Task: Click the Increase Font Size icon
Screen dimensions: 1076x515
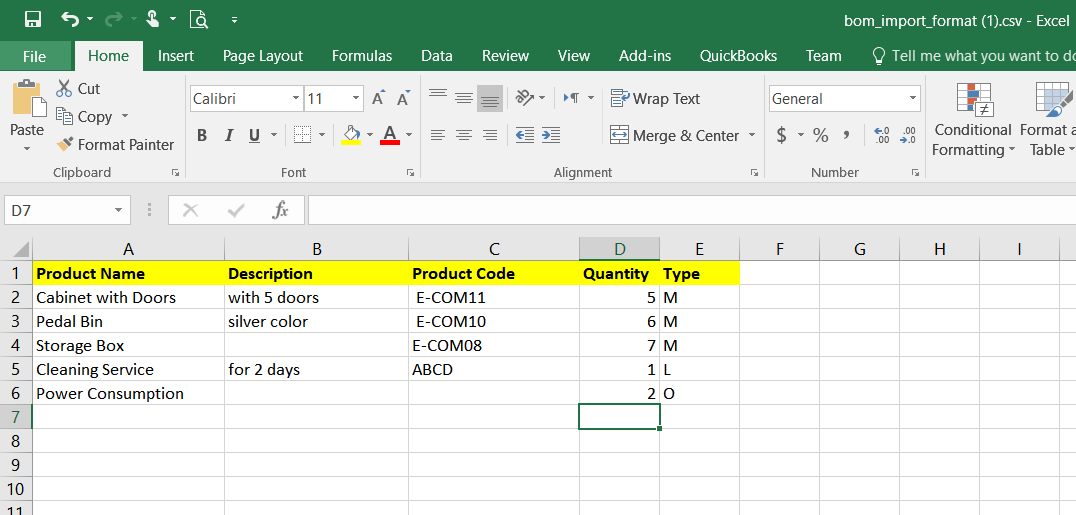Action: coord(378,99)
